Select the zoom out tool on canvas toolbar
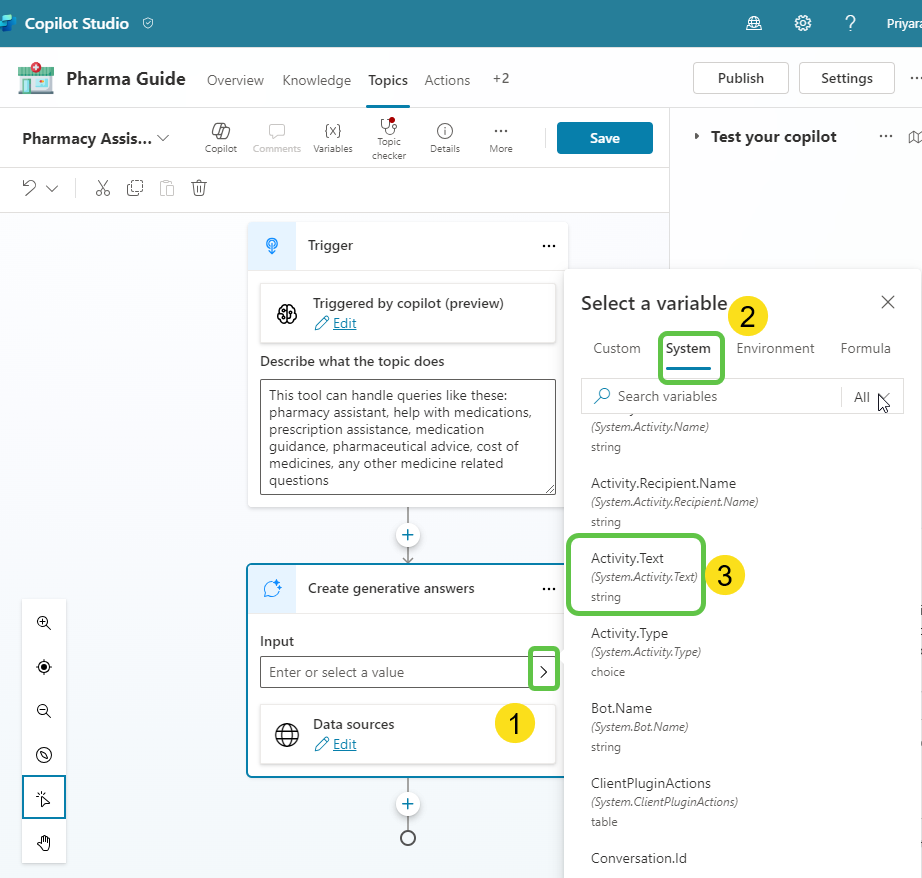Viewport: 922px width, 878px height. [x=43, y=711]
